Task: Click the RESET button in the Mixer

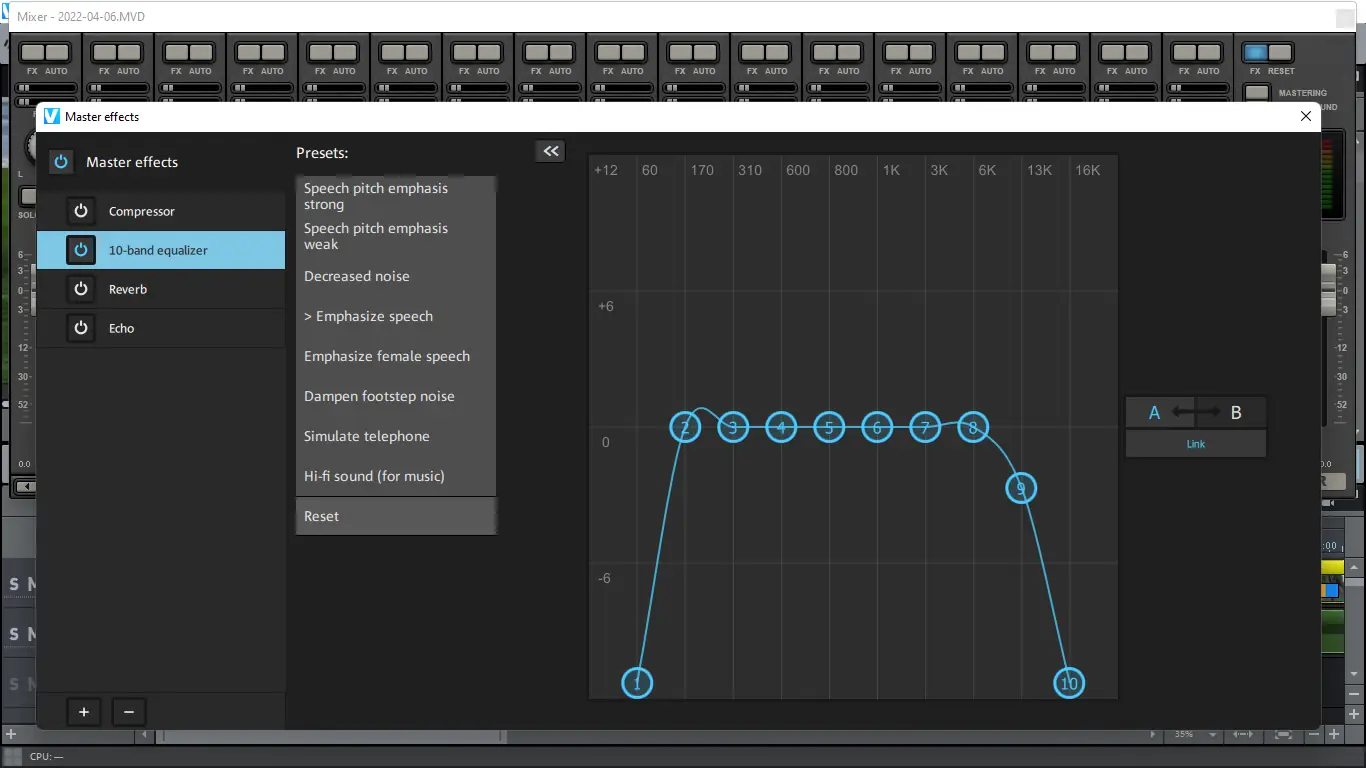Action: 1281,52
